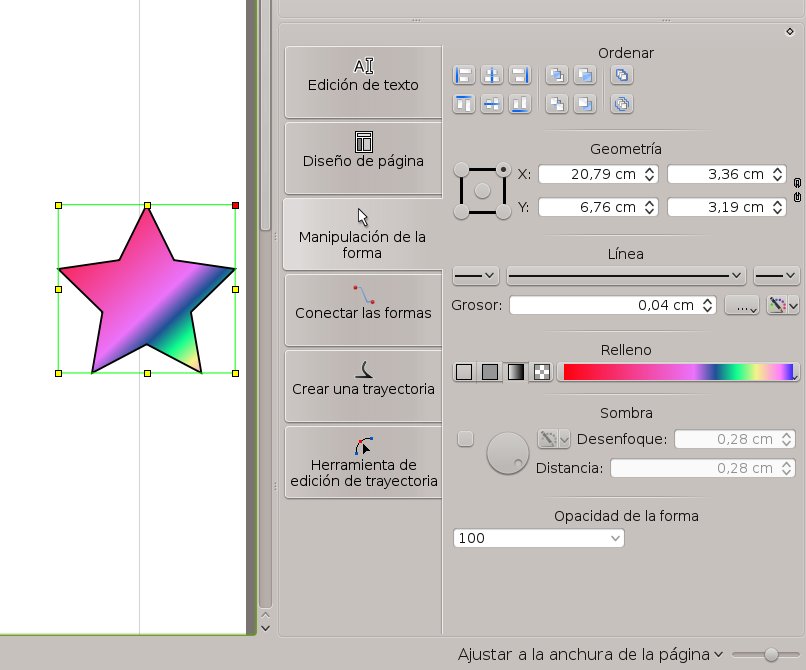Select the Diseño de página tool
Image resolution: width=806 pixels, height=670 pixels.
point(363,158)
